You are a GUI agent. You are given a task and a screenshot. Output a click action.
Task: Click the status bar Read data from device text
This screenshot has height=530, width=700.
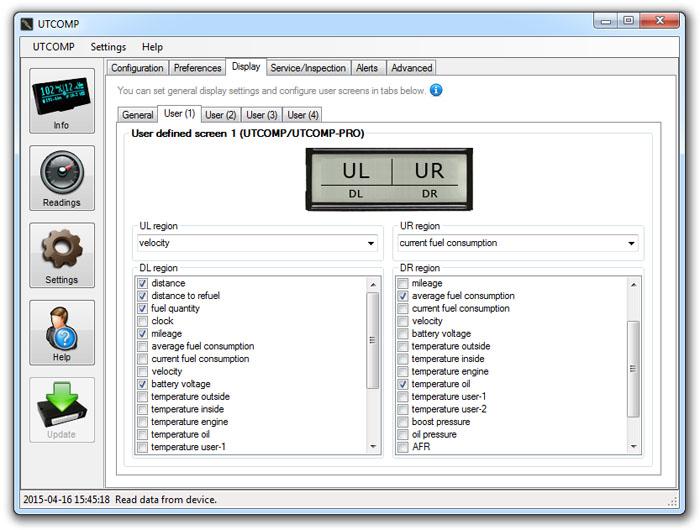click(x=166, y=500)
